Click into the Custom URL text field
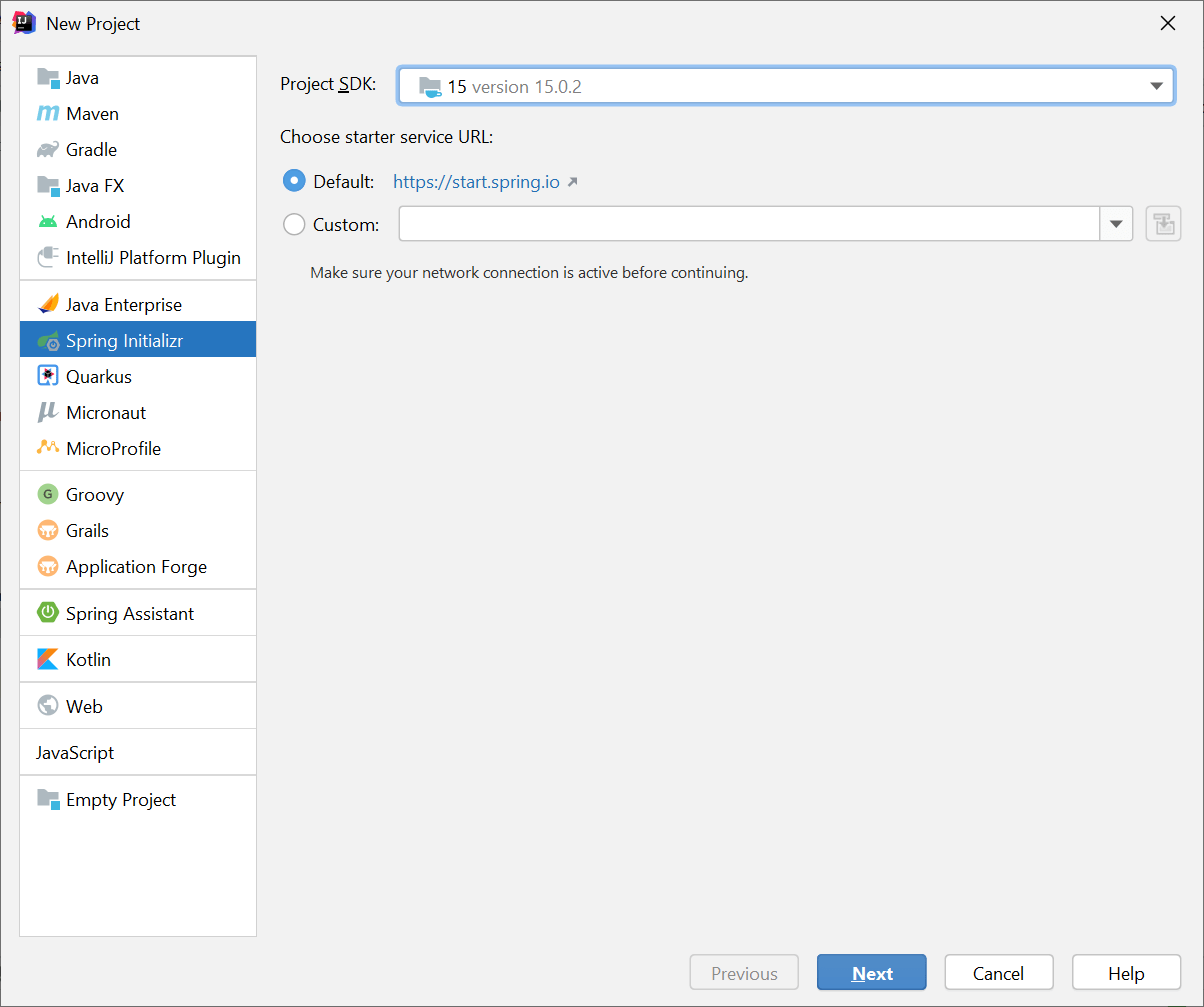Image resolution: width=1204 pixels, height=1007 pixels. point(749,224)
